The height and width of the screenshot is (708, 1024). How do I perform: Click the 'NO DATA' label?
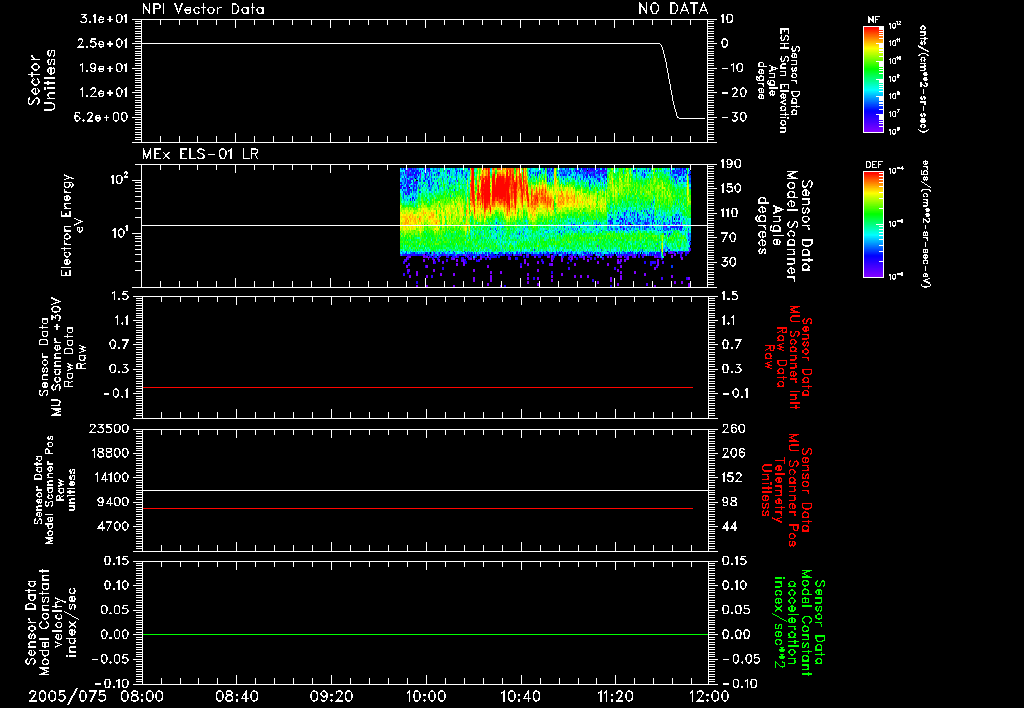(x=673, y=9)
